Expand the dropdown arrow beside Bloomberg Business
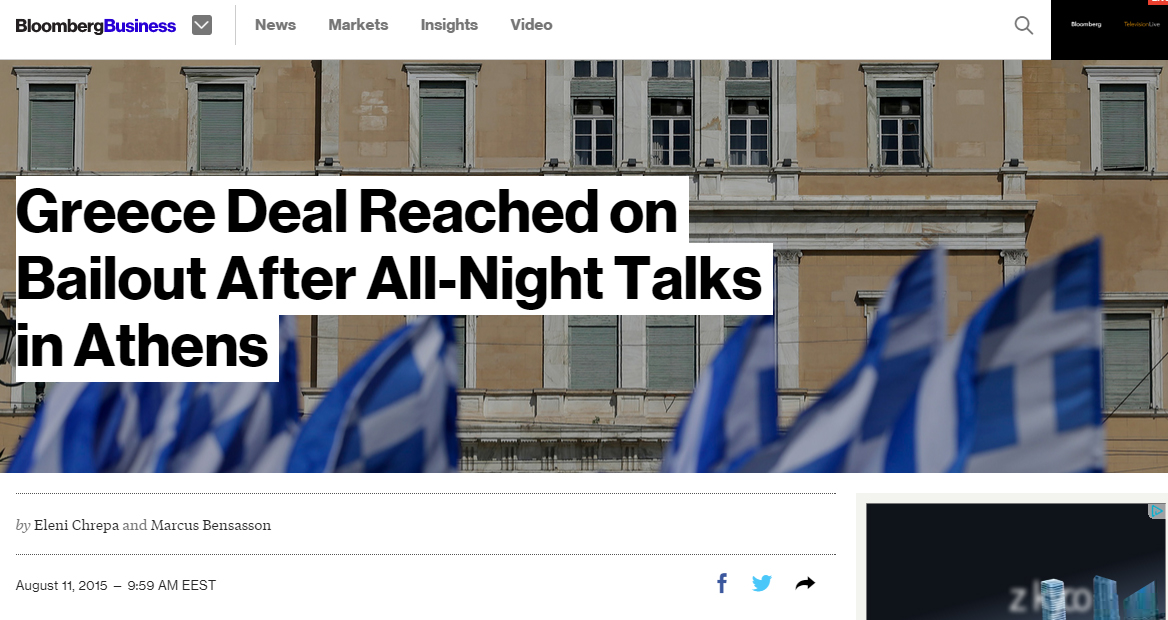1168x620 pixels. click(202, 25)
